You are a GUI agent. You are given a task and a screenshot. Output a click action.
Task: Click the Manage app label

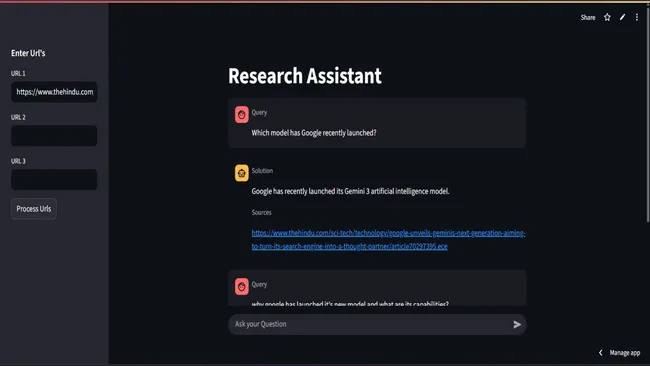coord(625,353)
